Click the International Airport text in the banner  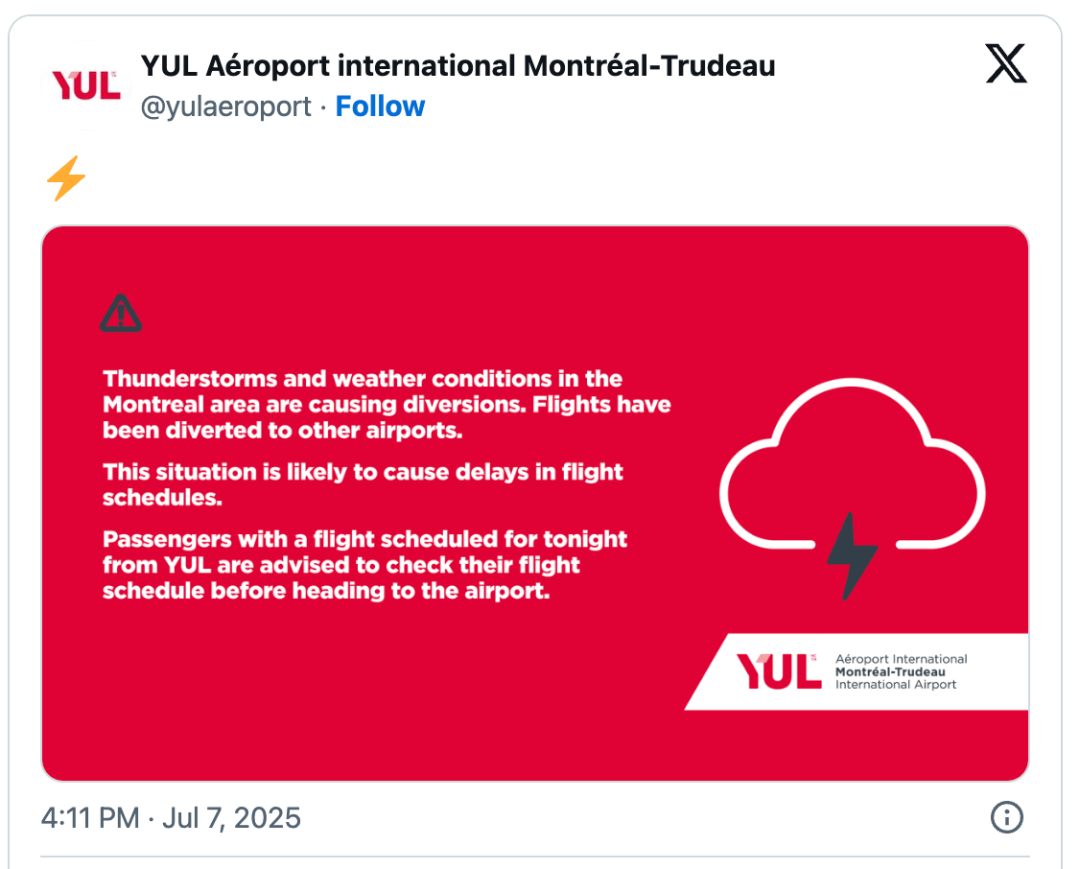click(x=895, y=684)
